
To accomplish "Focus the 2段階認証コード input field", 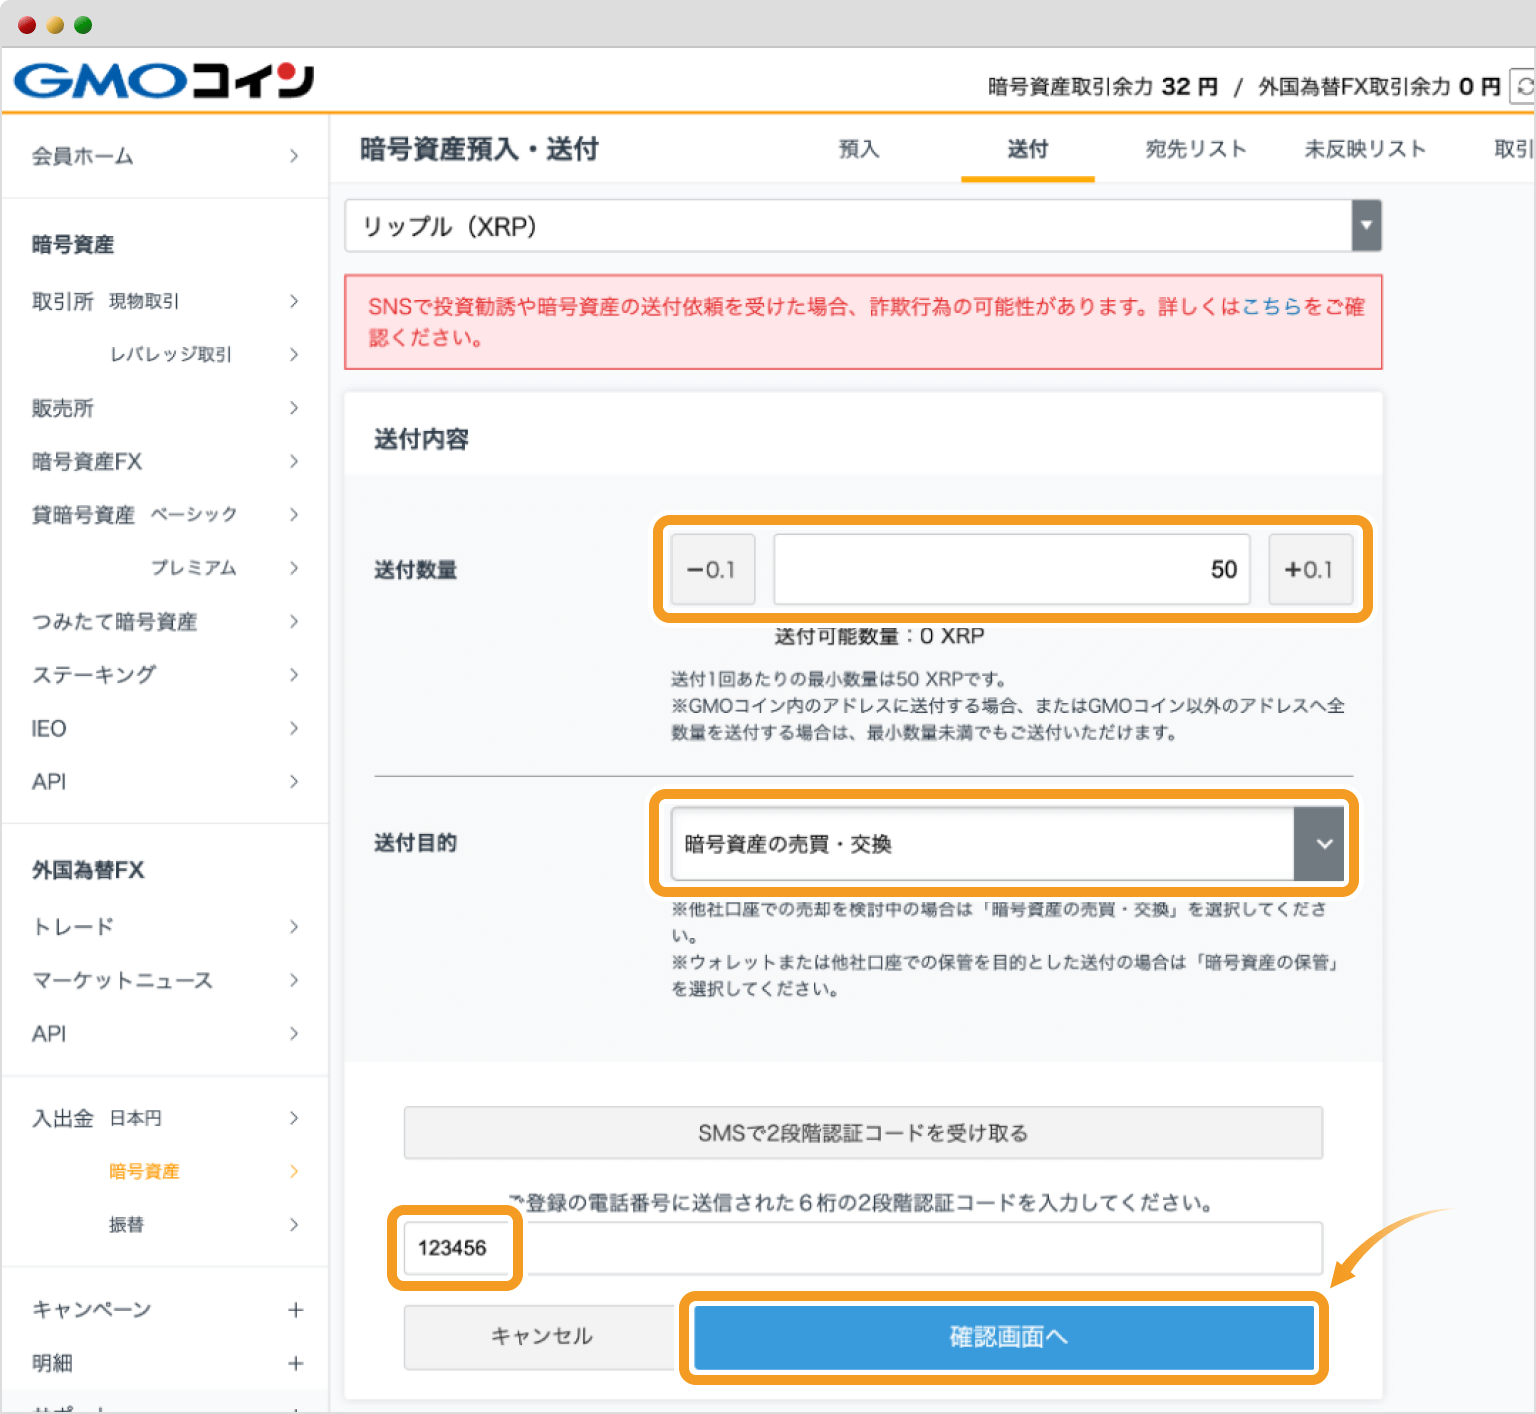I will 863,1248.
